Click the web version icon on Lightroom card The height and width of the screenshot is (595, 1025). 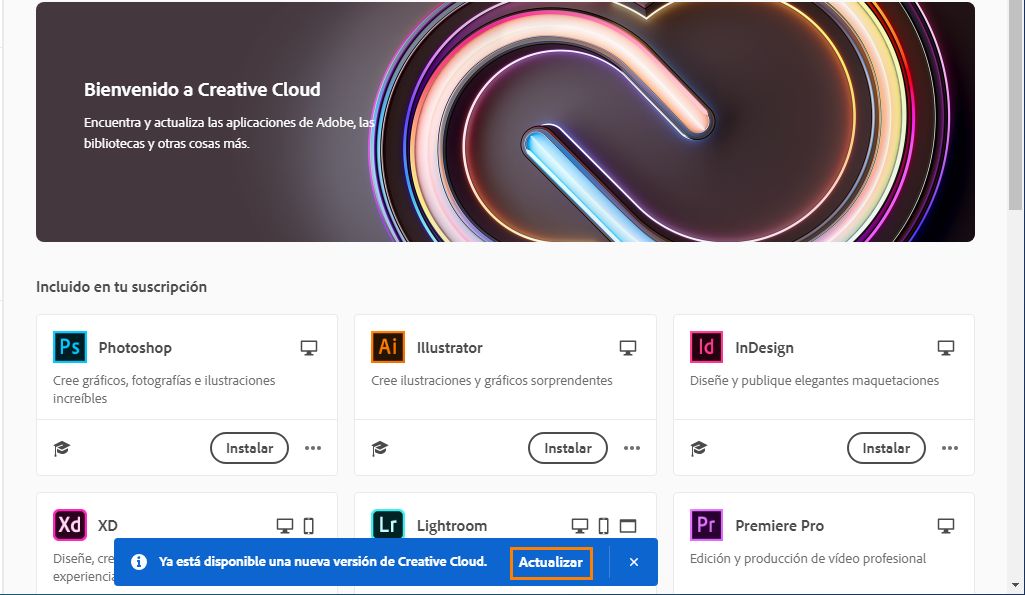pyautogui.click(x=627, y=524)
